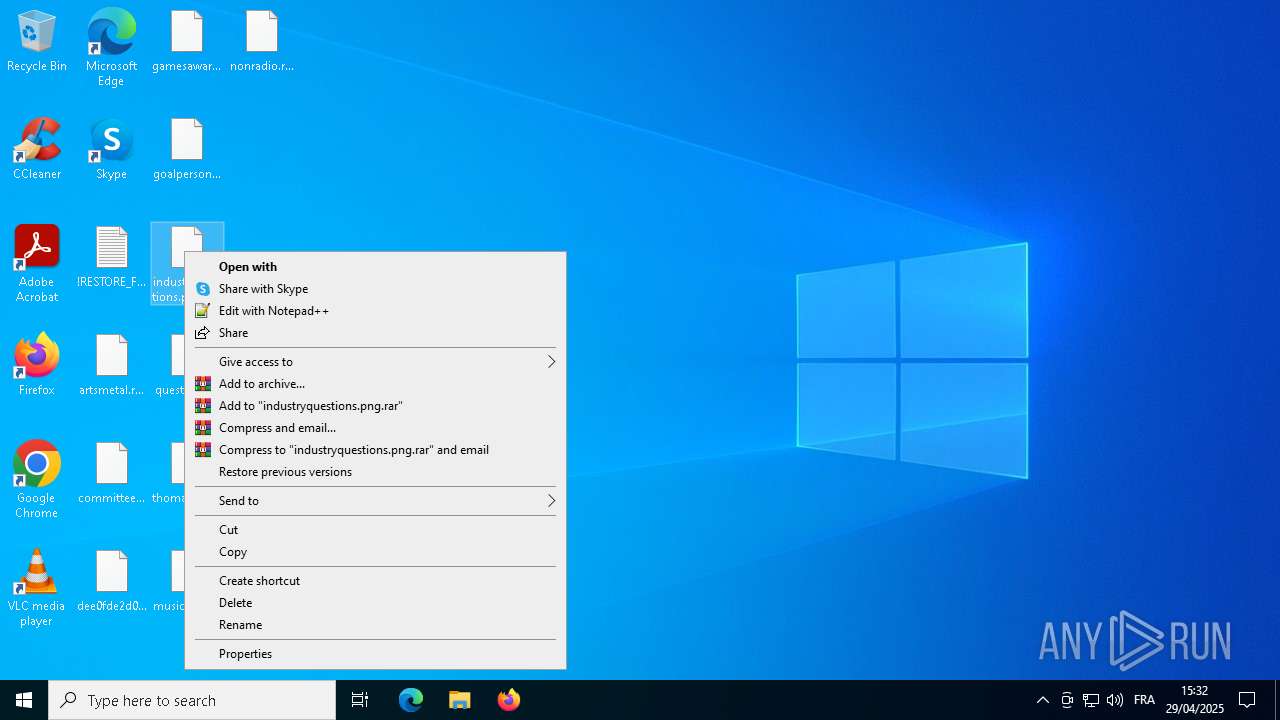The image size is (1280, 720).
Task: Choose Share with Skype menu entry
Action: (x=375, y=289)
